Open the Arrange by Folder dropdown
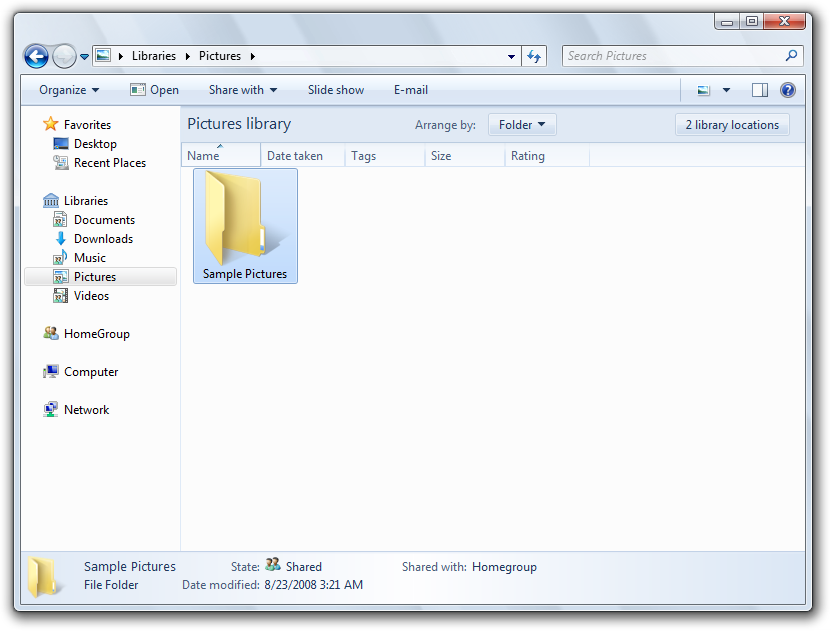The height and width of the screenshot is (632, 832). [x=522, y=125]
